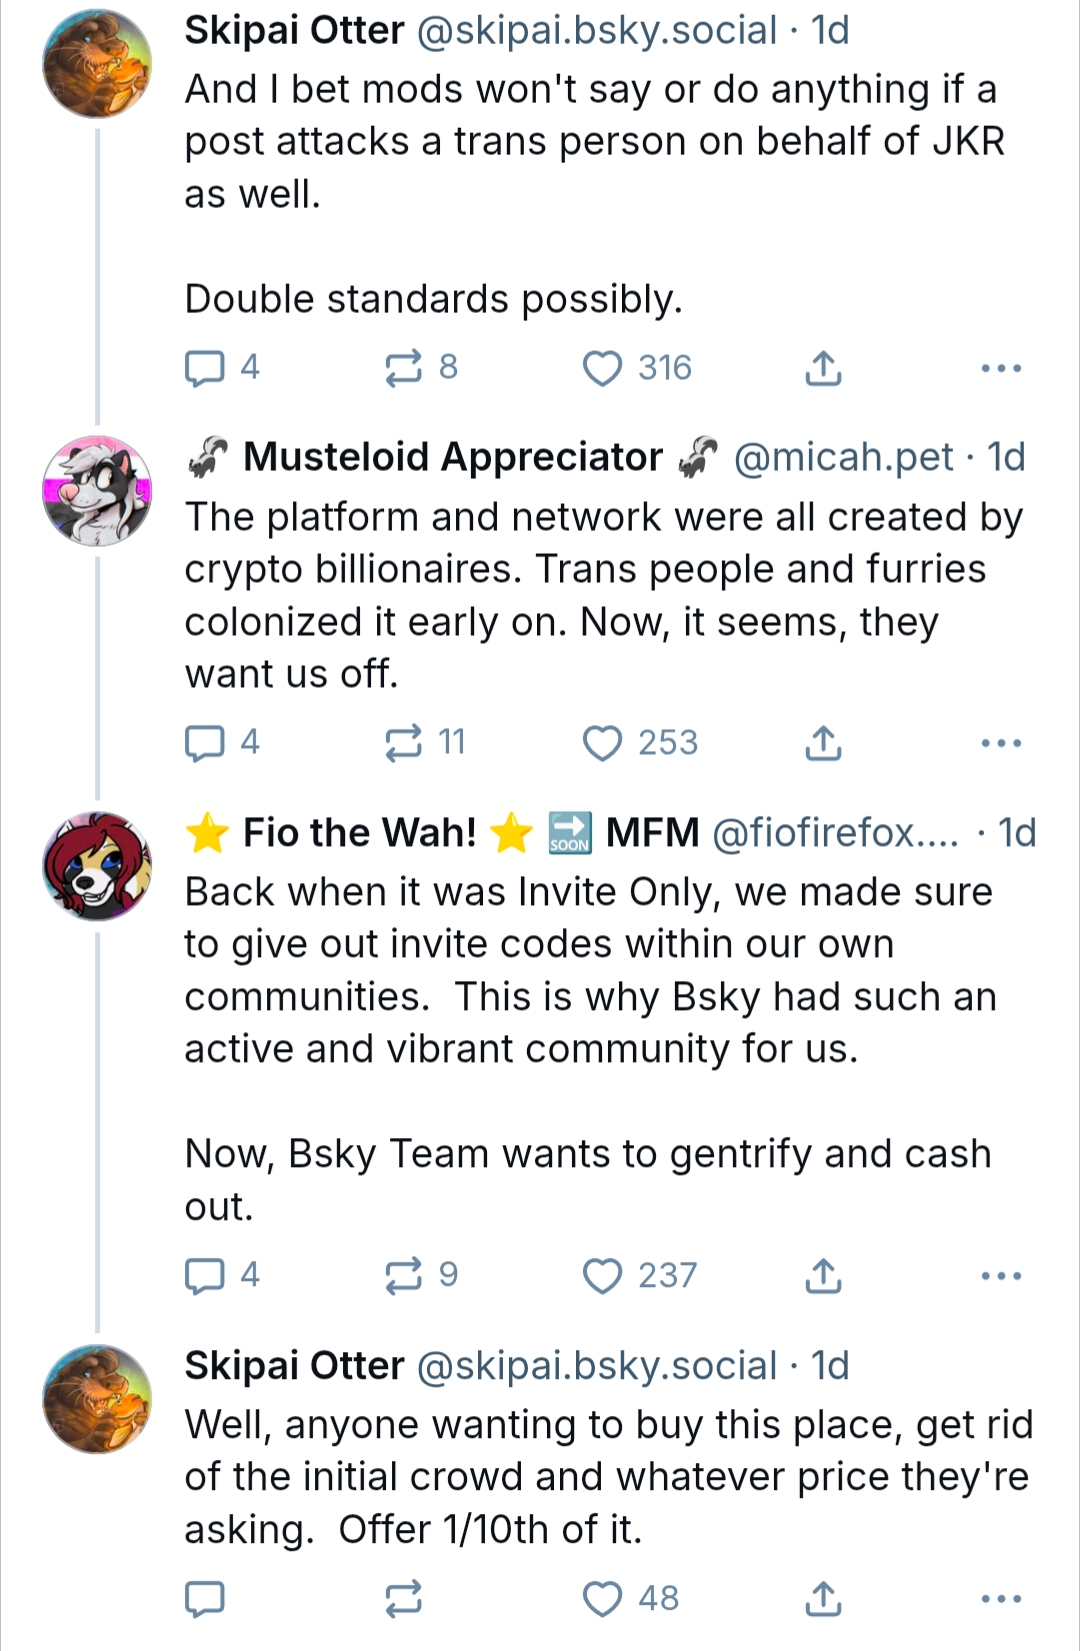View Musteloid Appreciator's skunk avatar
The image size is (1080, 1651).
click(97, 491)
